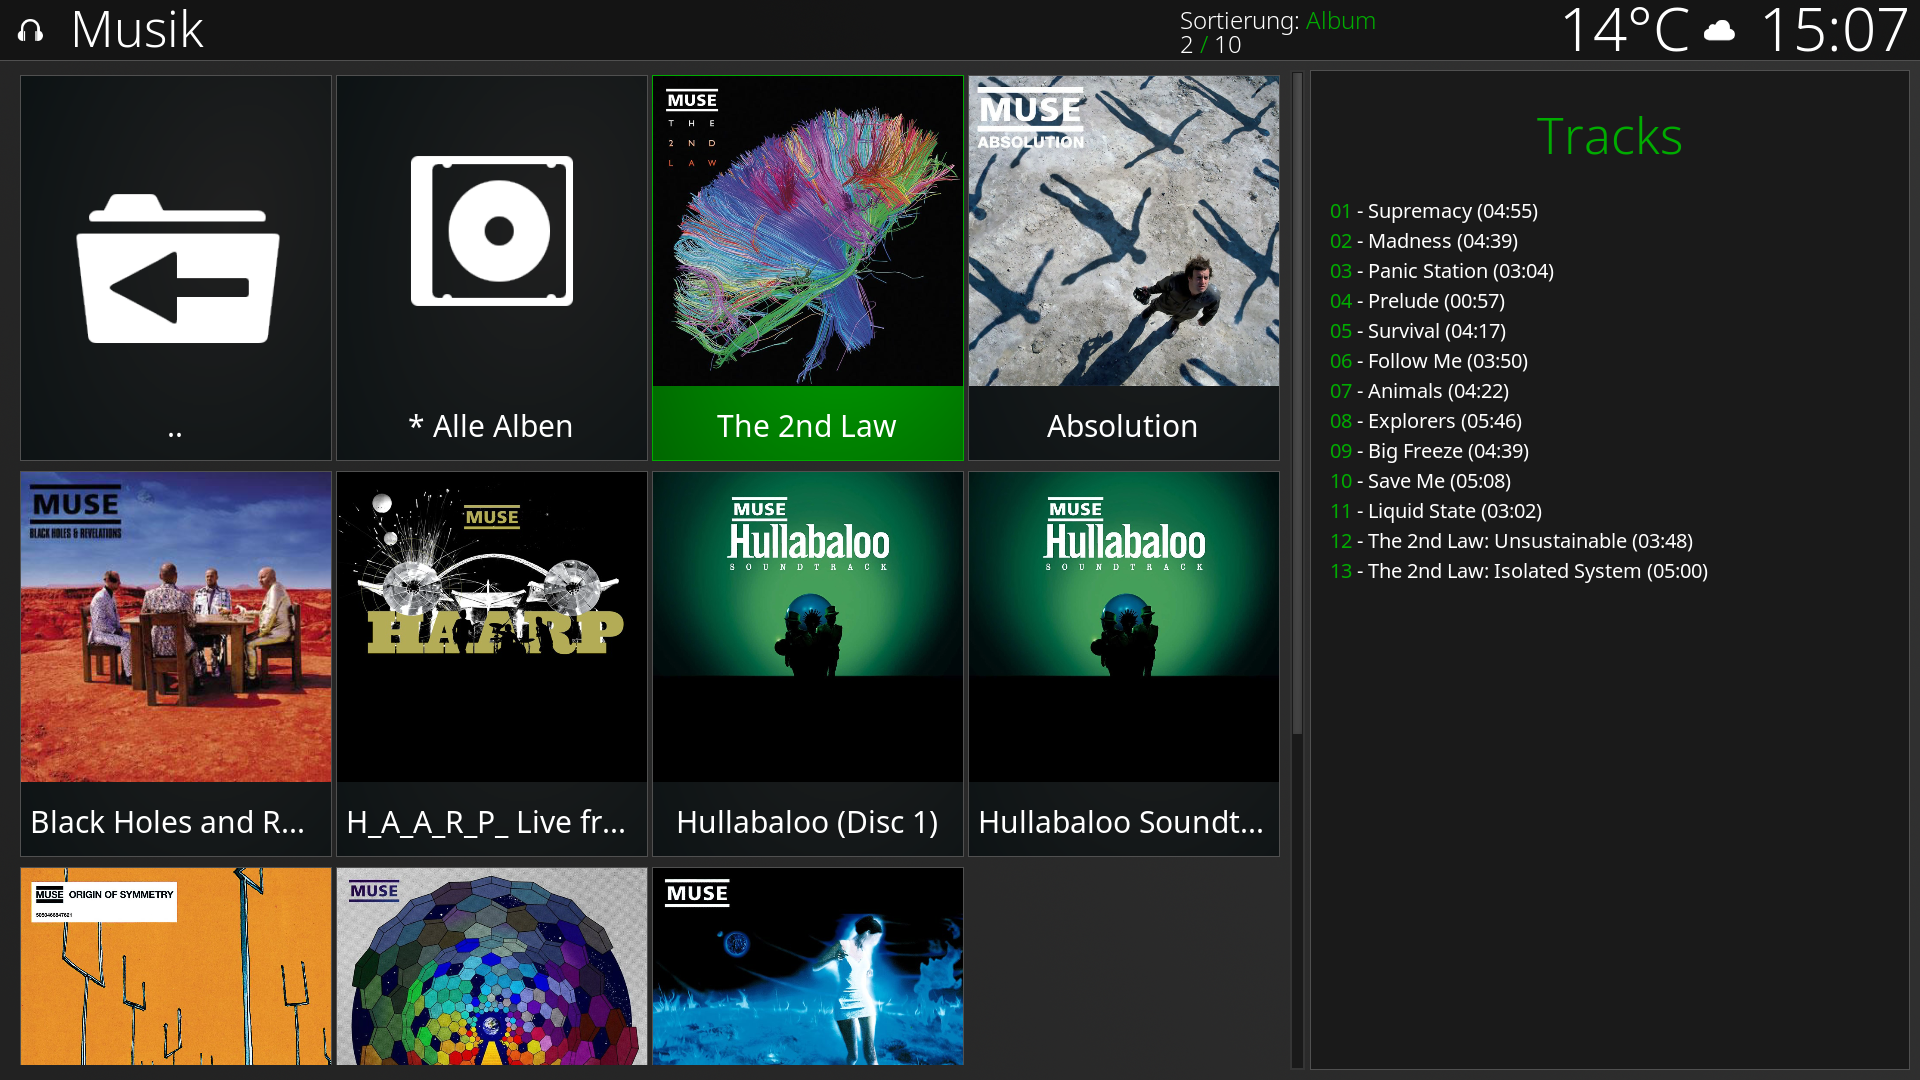Click the '* Alle Alben' label

491,426
